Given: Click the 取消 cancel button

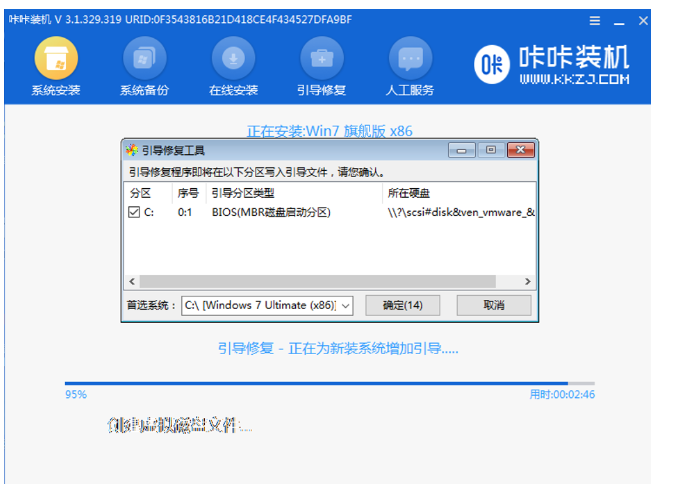Looking at the screenshot, I should 494,305.
